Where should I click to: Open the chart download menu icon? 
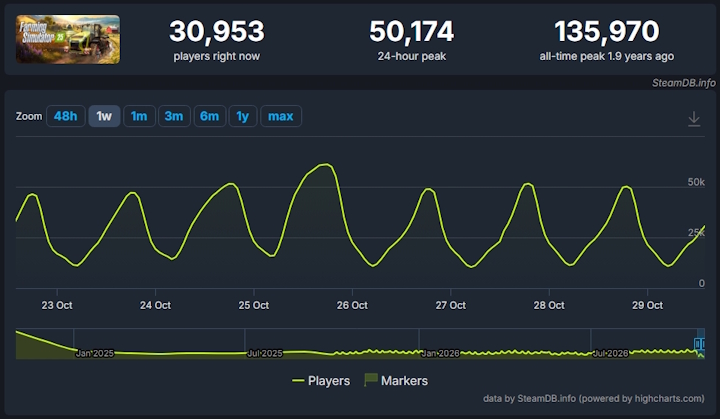pyautogui.click(x=694, y=119)
